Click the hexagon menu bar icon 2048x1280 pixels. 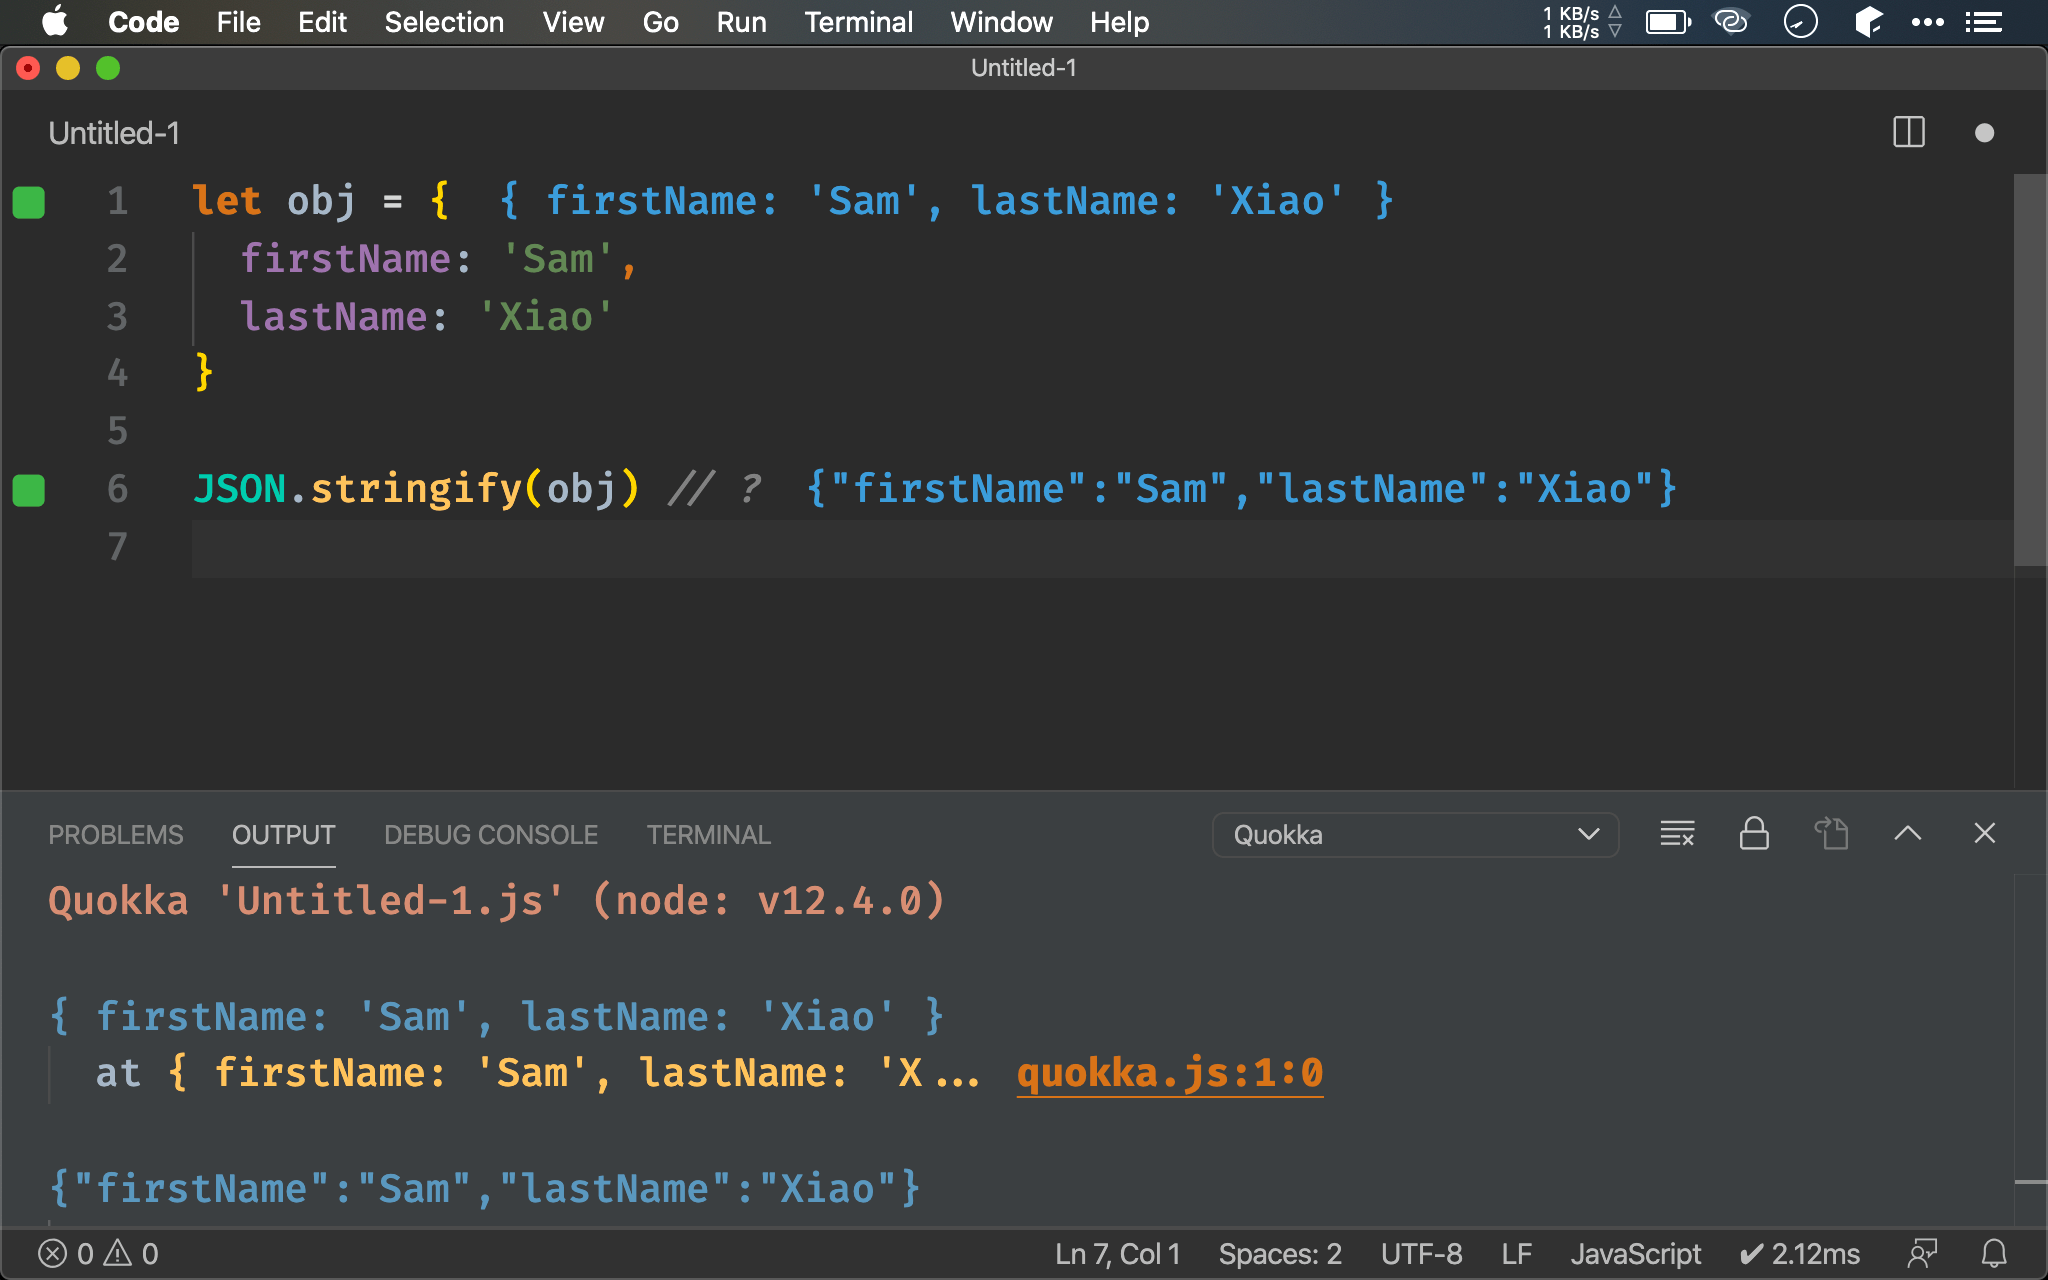(x=1868, y=22)
